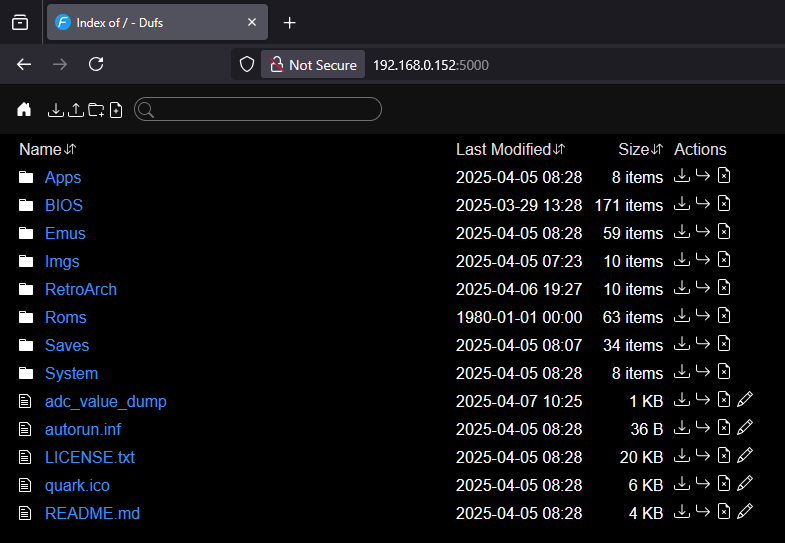Open a new browser tab
Image resolution: width=785 pixels, height=543 pixels.
click(290, 22)
